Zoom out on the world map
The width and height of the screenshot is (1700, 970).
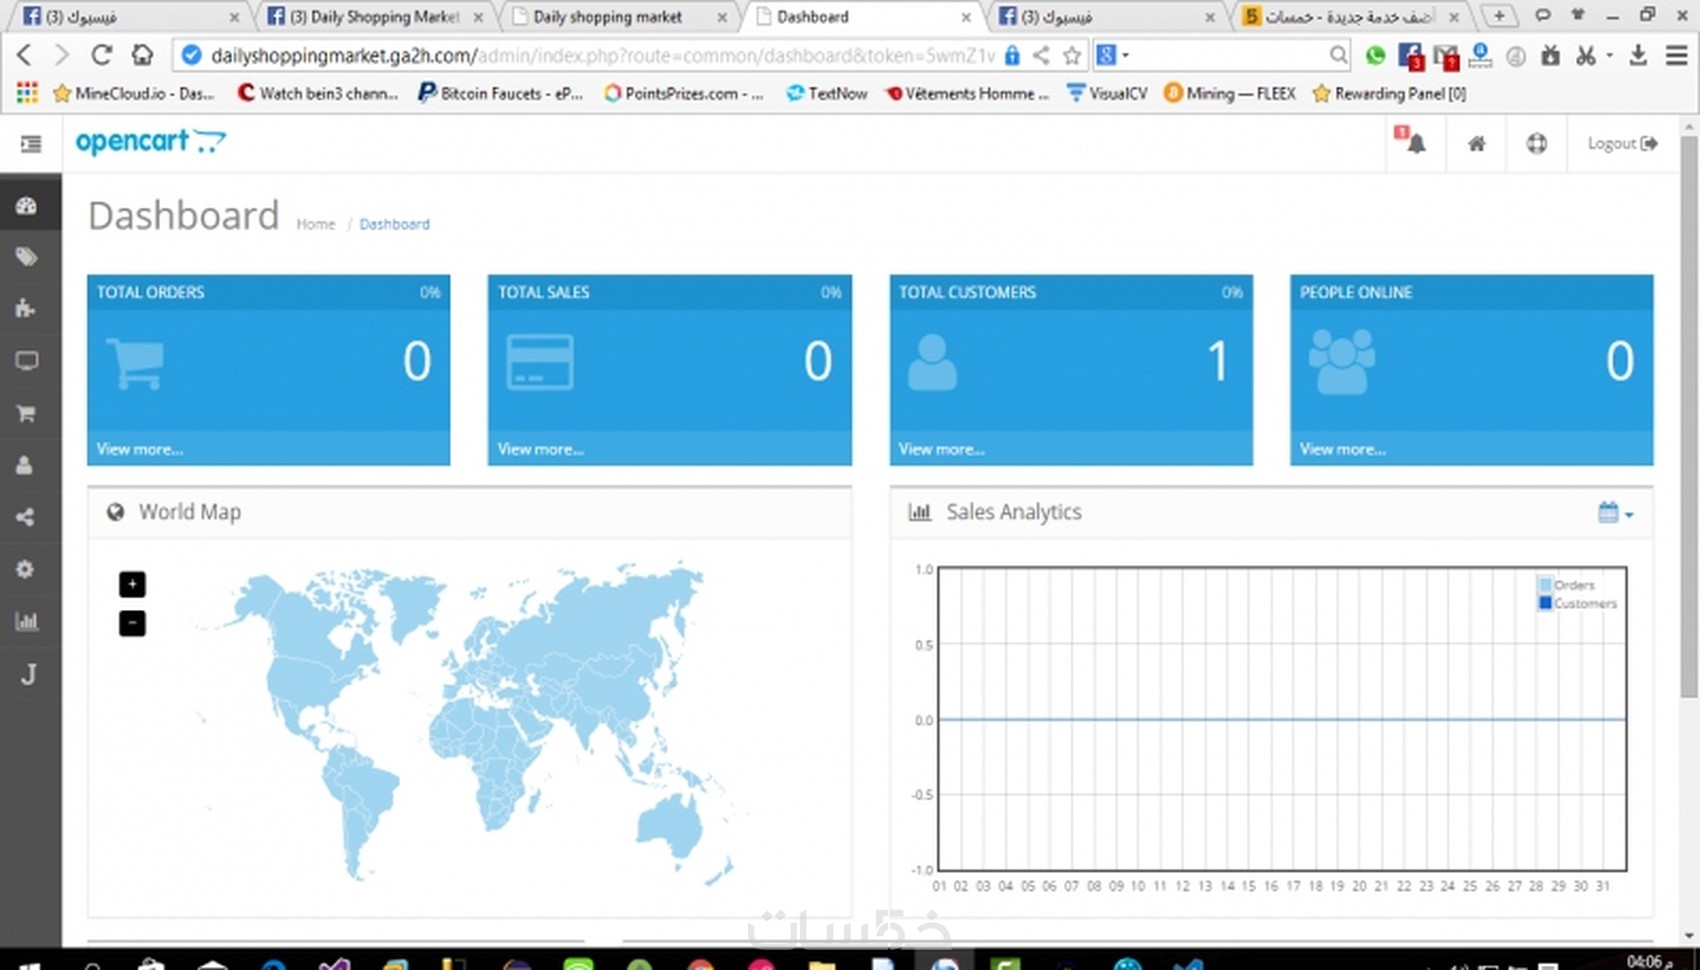(x=132, y=623)
